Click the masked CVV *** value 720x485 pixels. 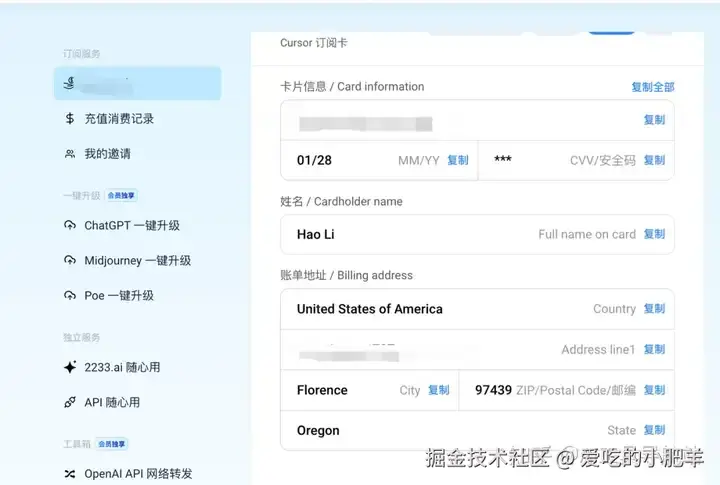click(x=503, y=159)
